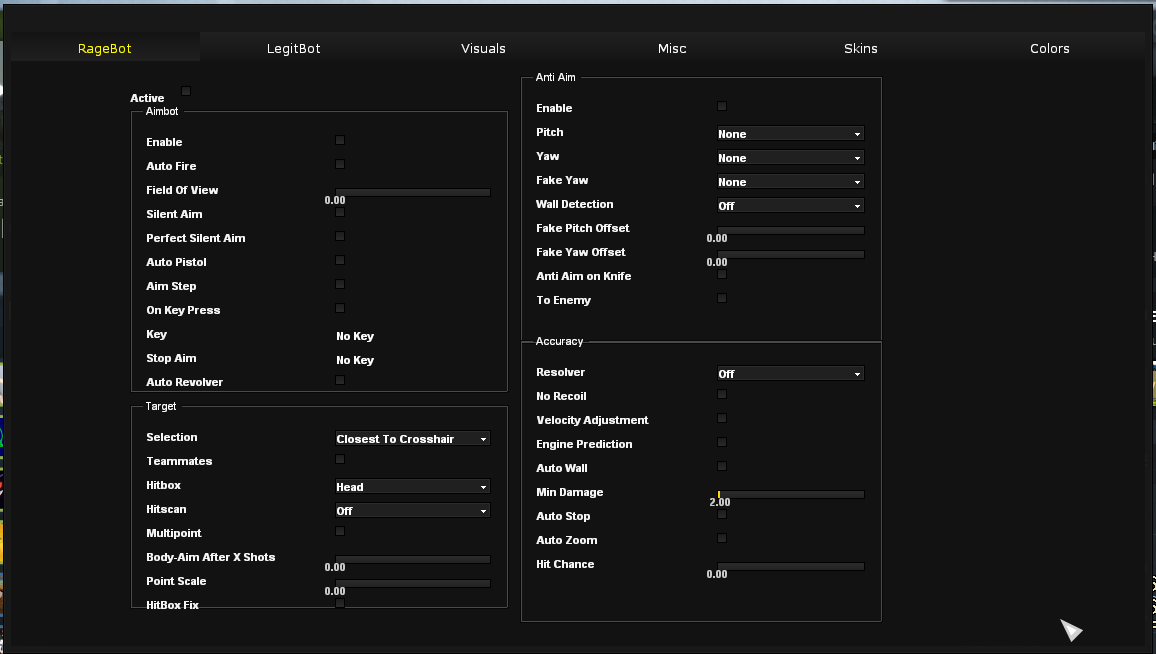
Task: Switch to the LegitBot tab
Action: (x=293, y=48)
